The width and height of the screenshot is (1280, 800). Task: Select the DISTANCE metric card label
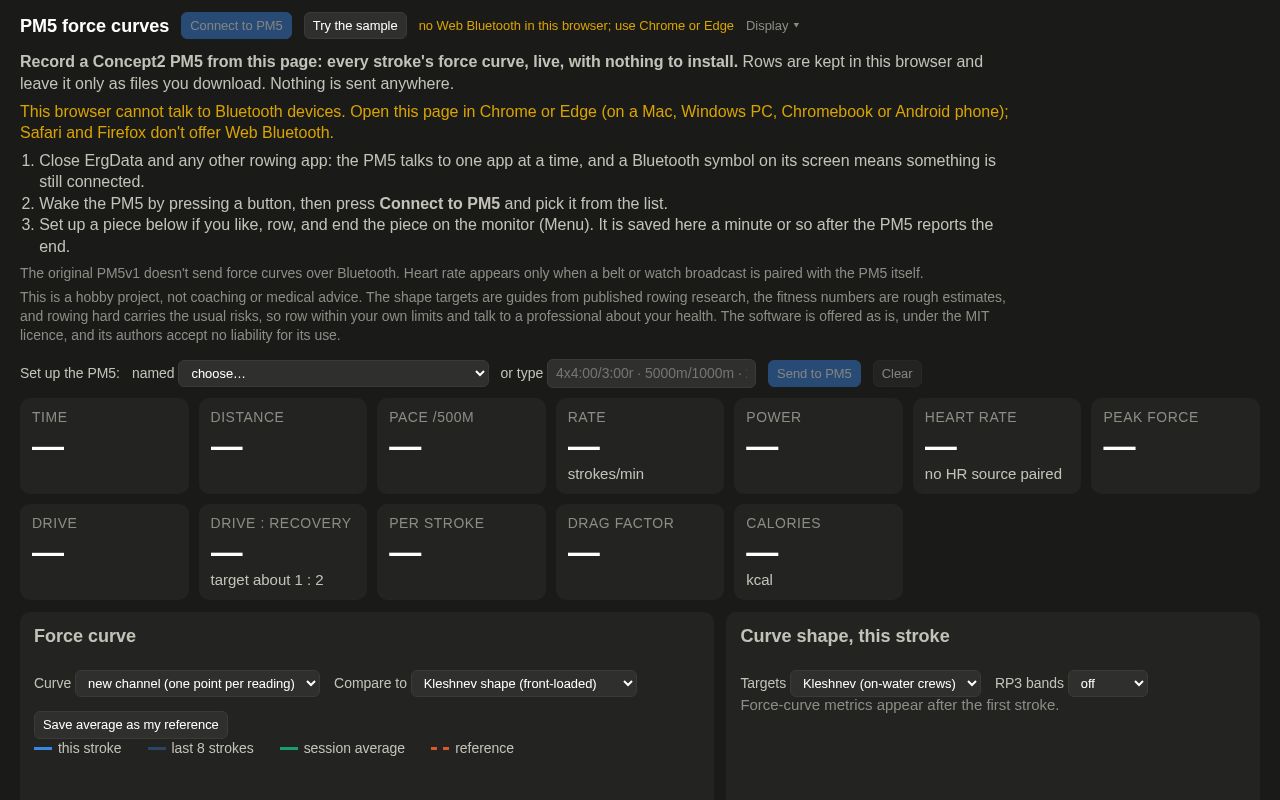click(247, 417)
